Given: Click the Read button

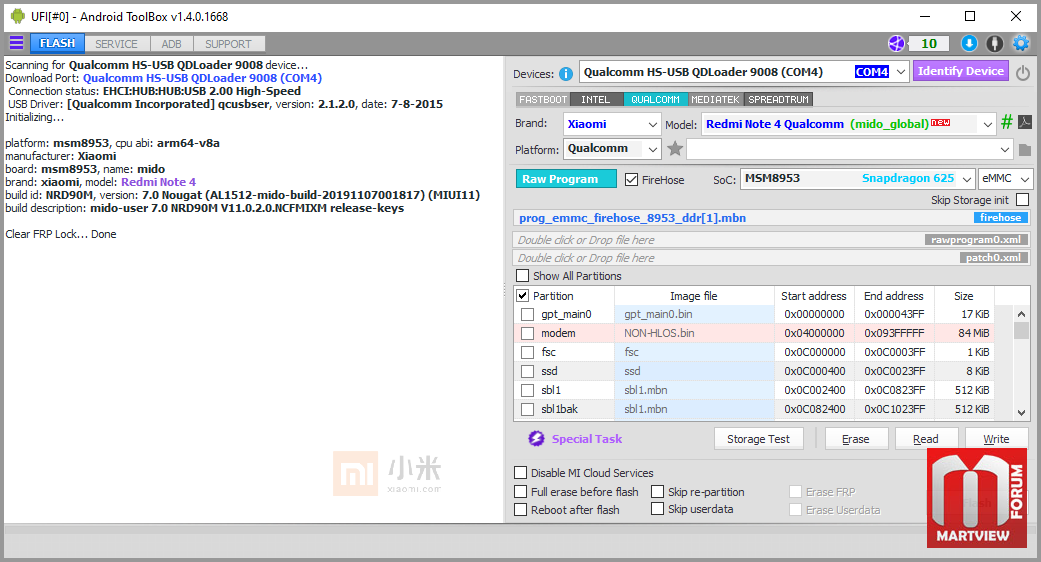Looking at the screenshot, I should coord(925,439).
